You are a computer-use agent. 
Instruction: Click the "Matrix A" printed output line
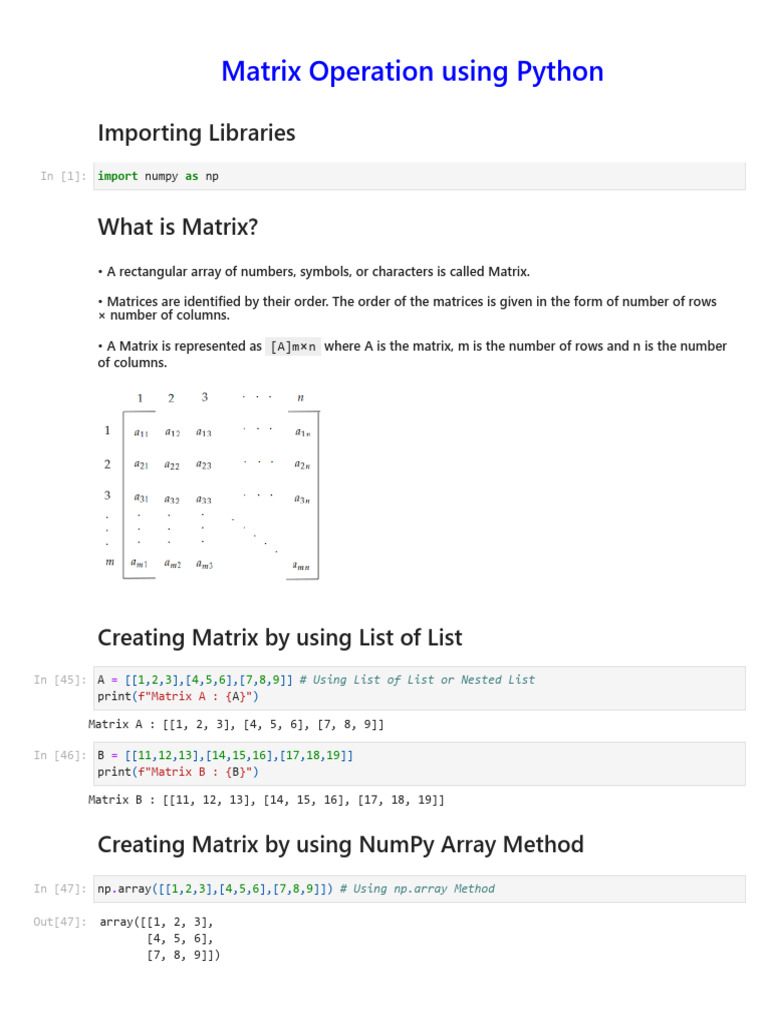click(236, 724)
